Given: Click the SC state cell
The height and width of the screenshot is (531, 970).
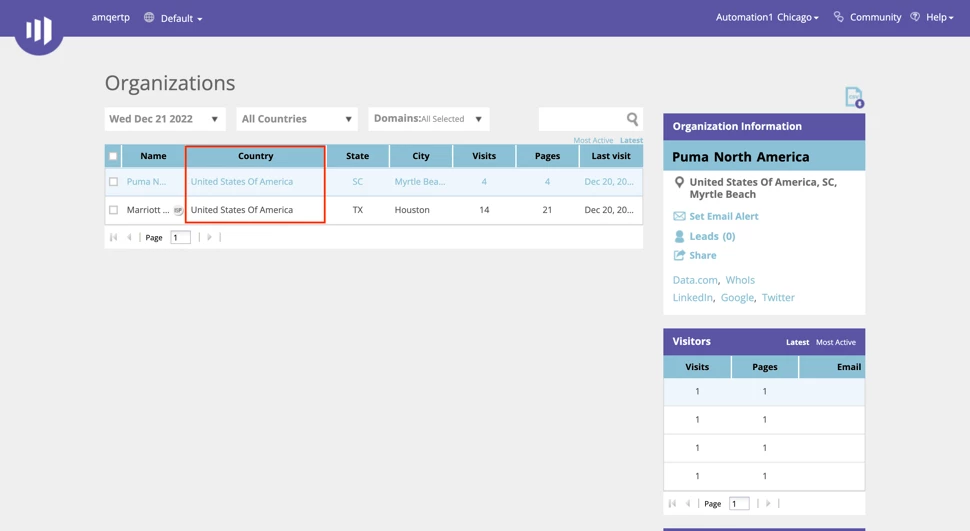Looking at the screenshot, I should (358, 181).
